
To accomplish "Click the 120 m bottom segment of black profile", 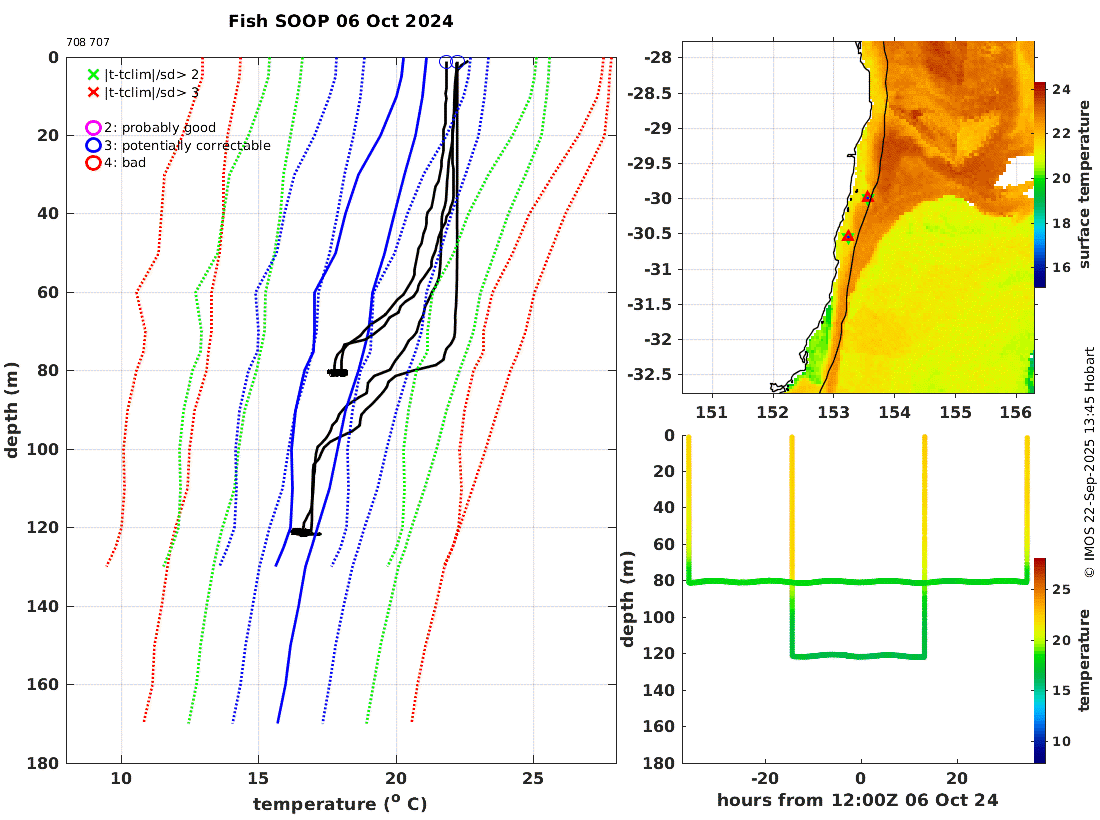I will 305,533.
